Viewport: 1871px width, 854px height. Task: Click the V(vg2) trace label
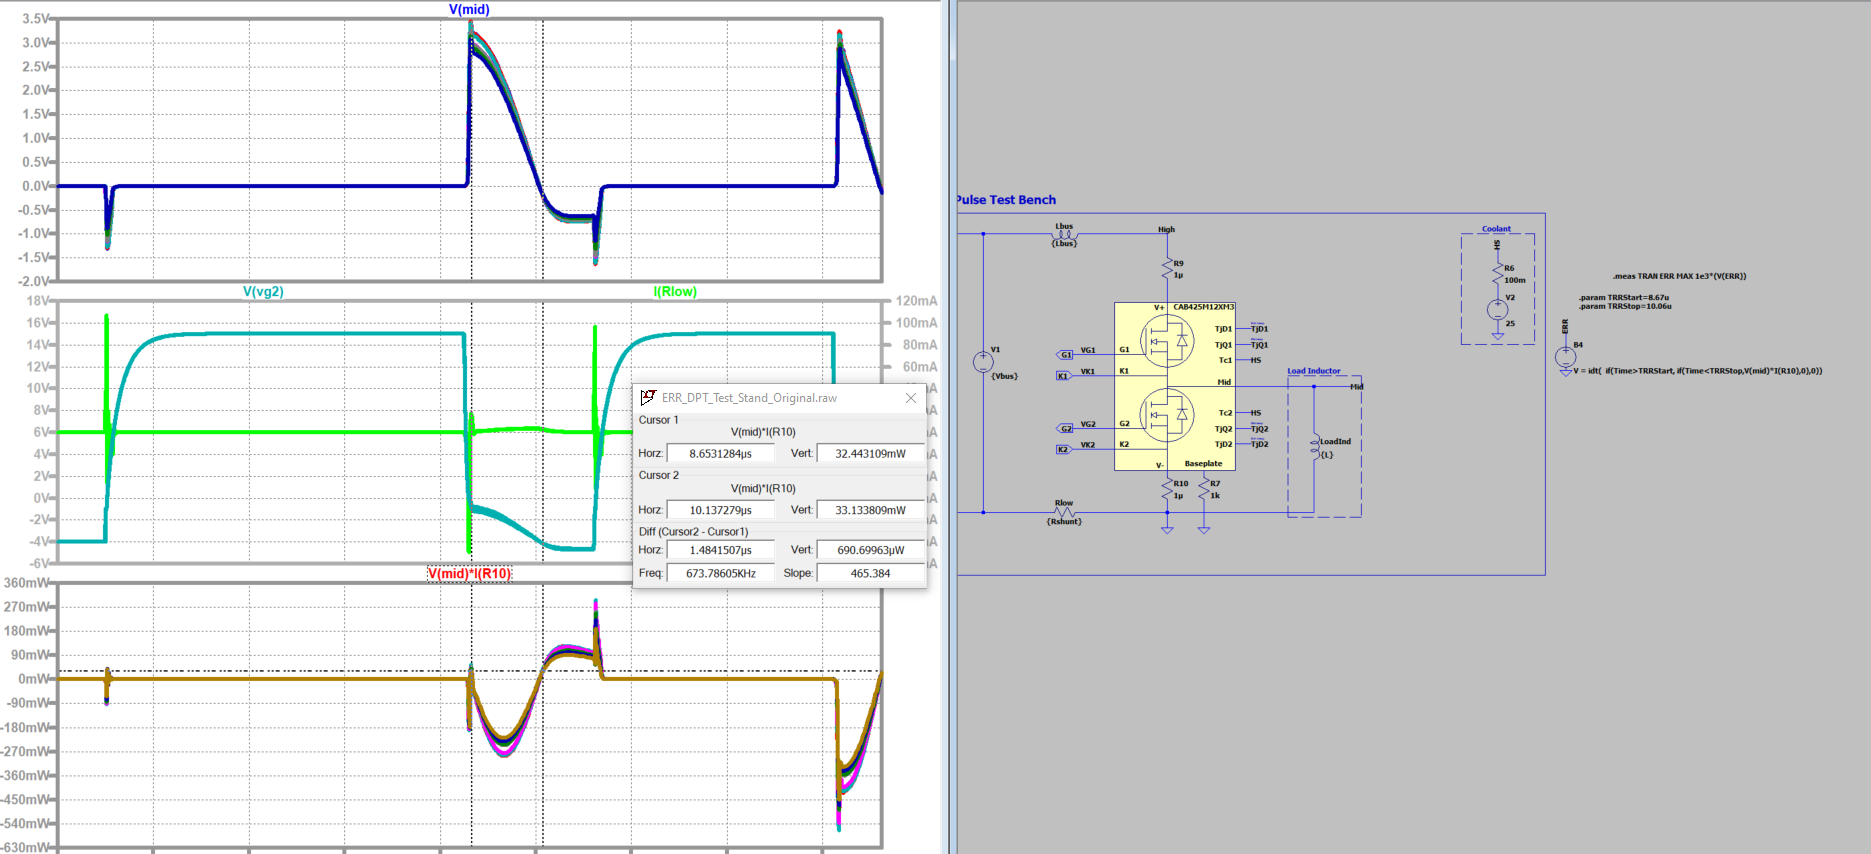tap(263, 291)
